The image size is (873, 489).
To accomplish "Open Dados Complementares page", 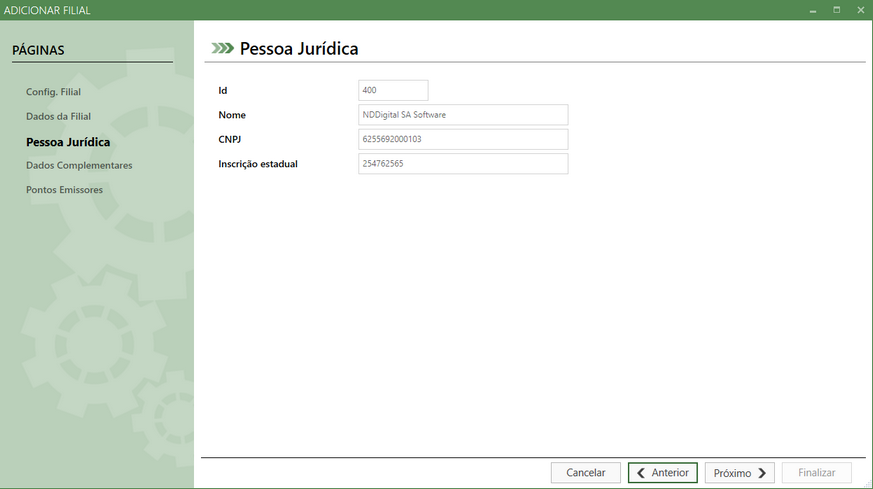I will click(x=79, y=165).
